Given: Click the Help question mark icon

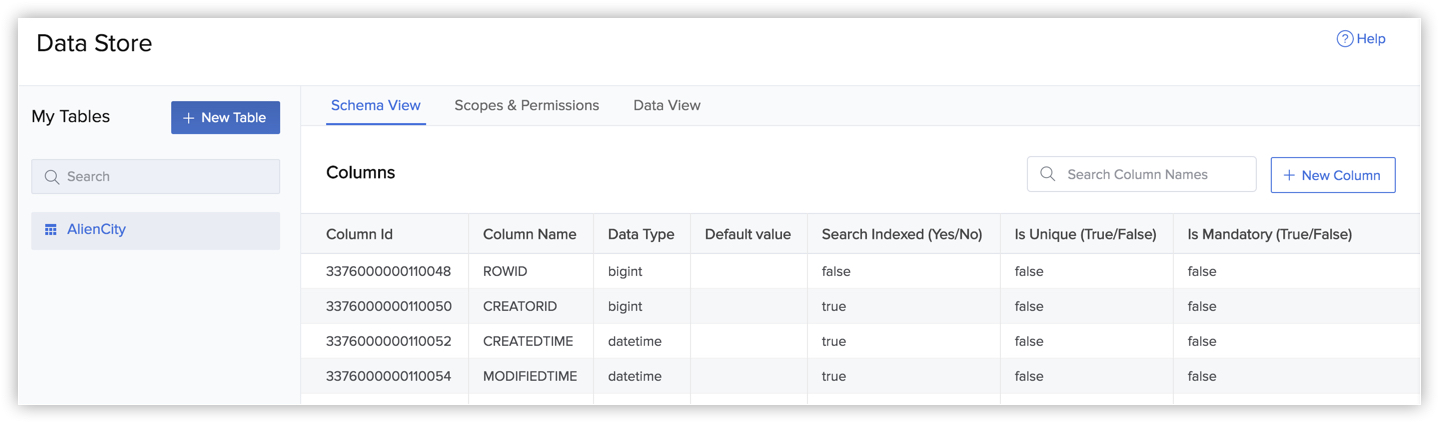Looking at the screenshot, I should coord(1344,39).
